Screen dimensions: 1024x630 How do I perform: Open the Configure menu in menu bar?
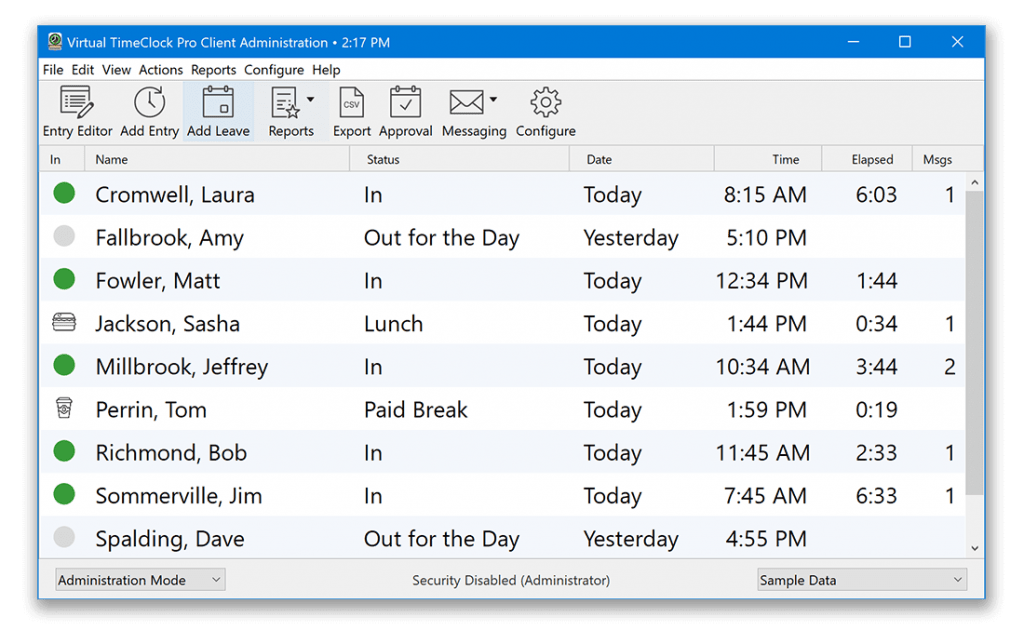[x=274, y=70]
